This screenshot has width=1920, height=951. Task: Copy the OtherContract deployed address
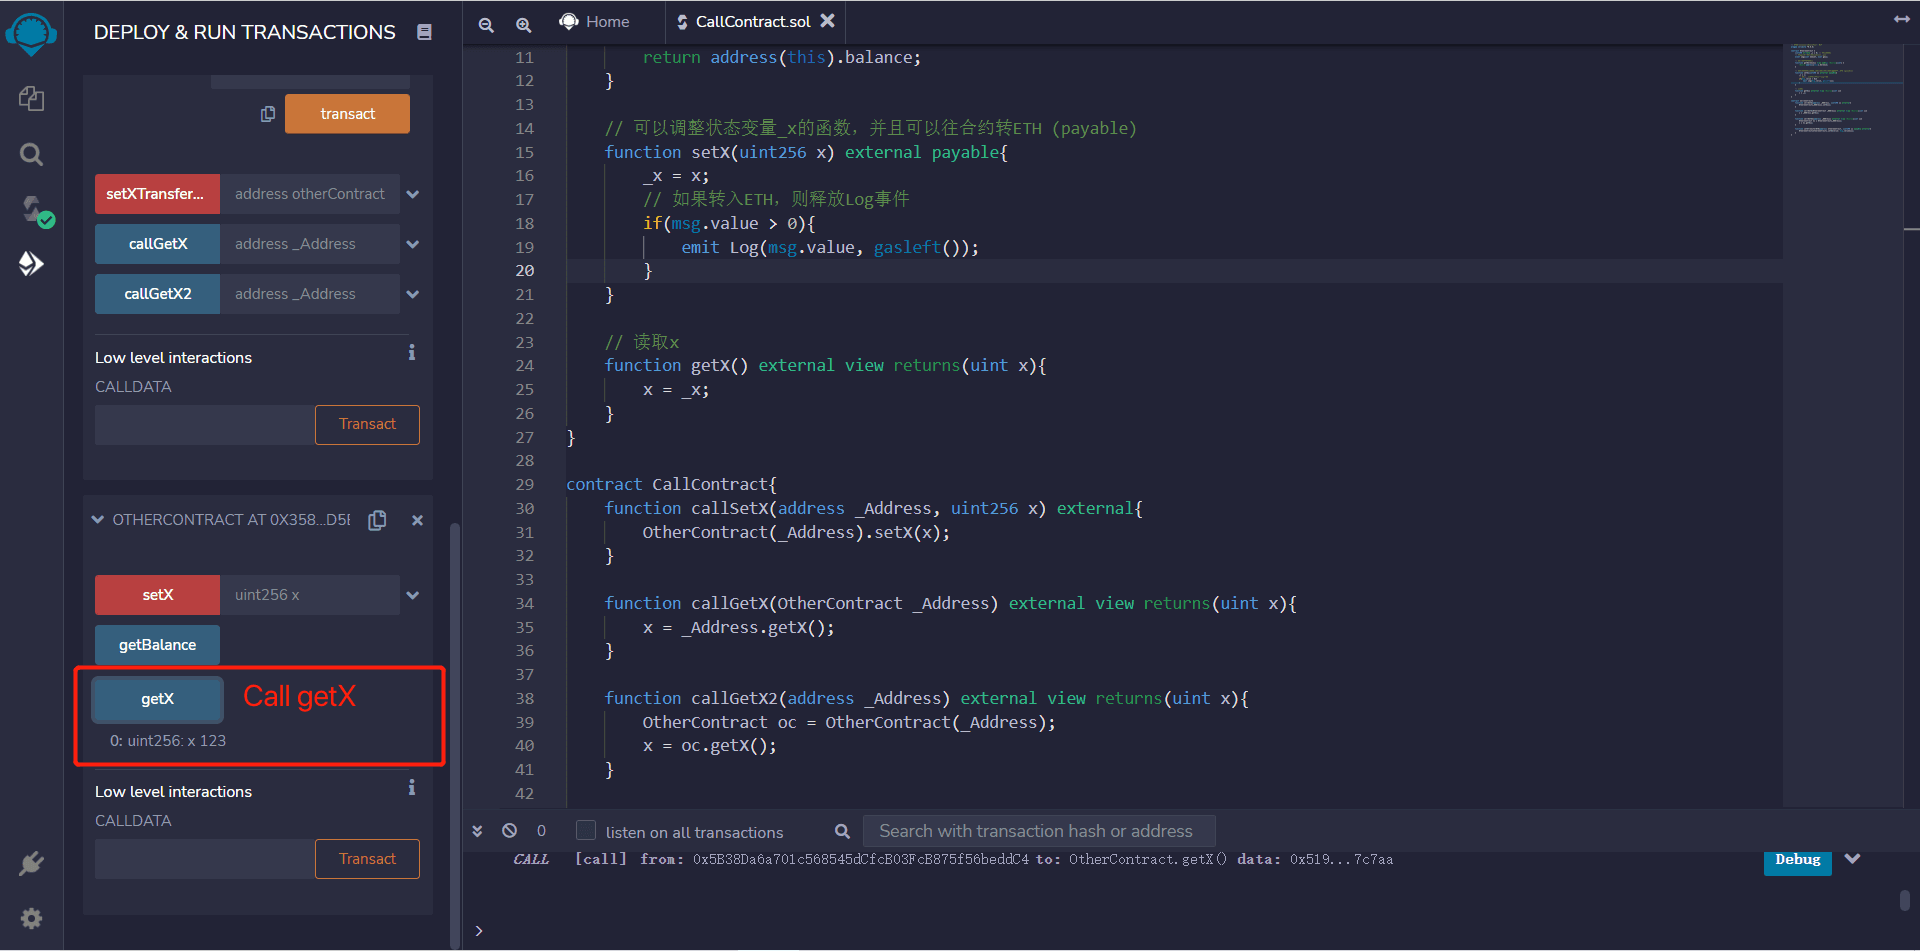point(377,520)
